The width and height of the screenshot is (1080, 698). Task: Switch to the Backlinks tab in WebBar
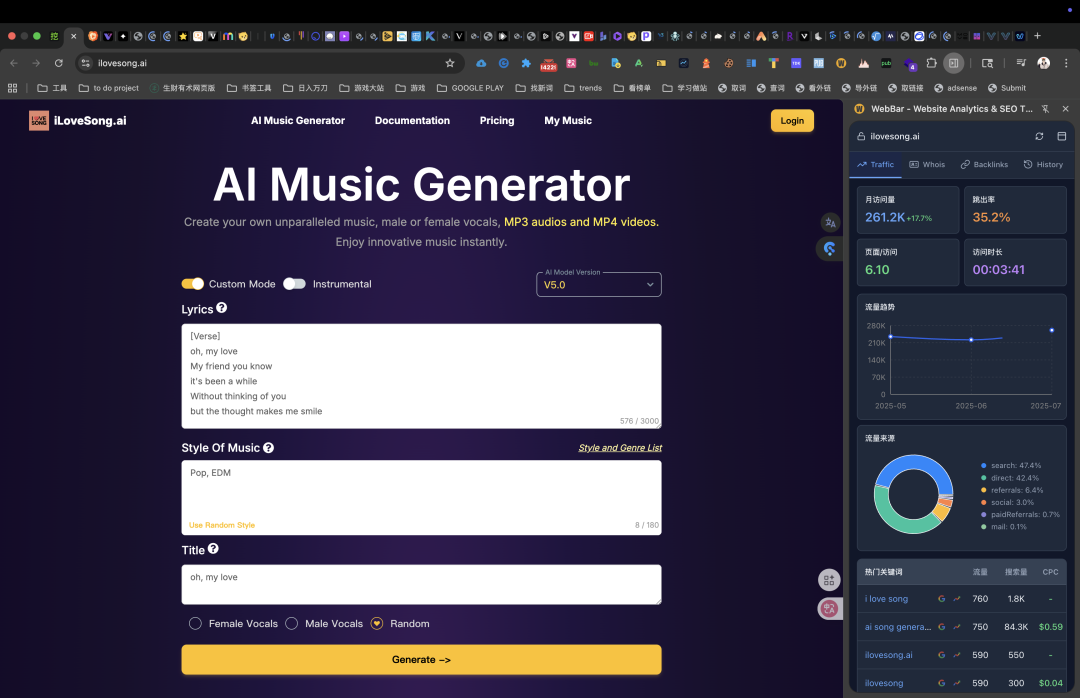coord(984,165)
